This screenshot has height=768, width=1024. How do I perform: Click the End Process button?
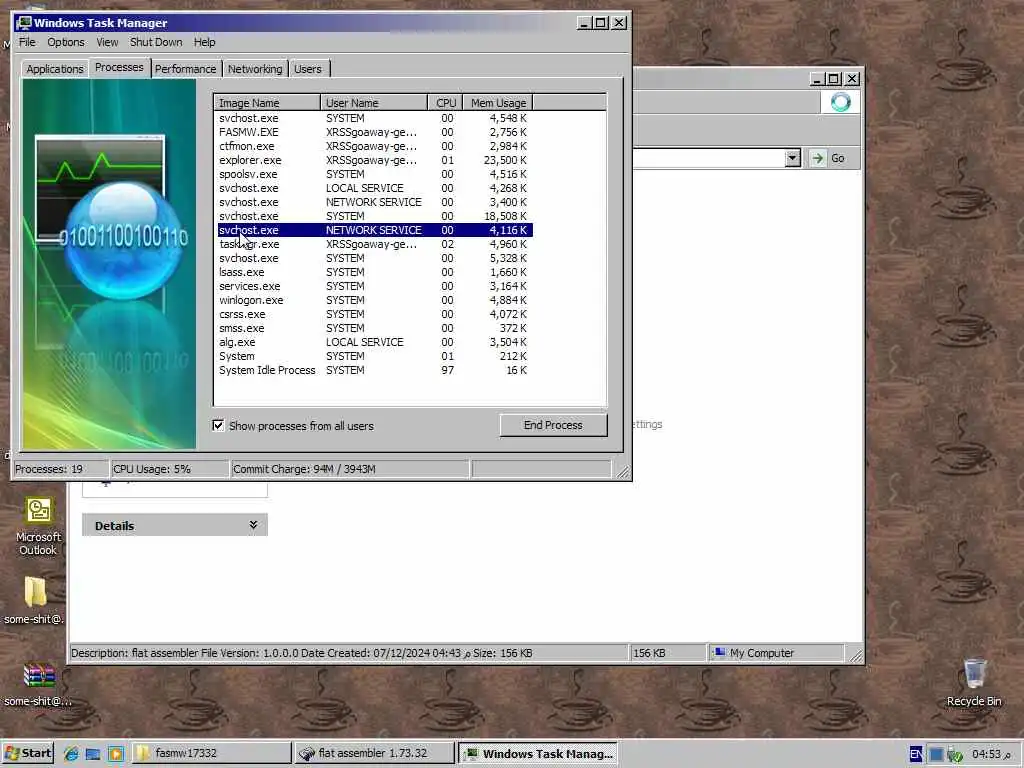click(553, 425)
